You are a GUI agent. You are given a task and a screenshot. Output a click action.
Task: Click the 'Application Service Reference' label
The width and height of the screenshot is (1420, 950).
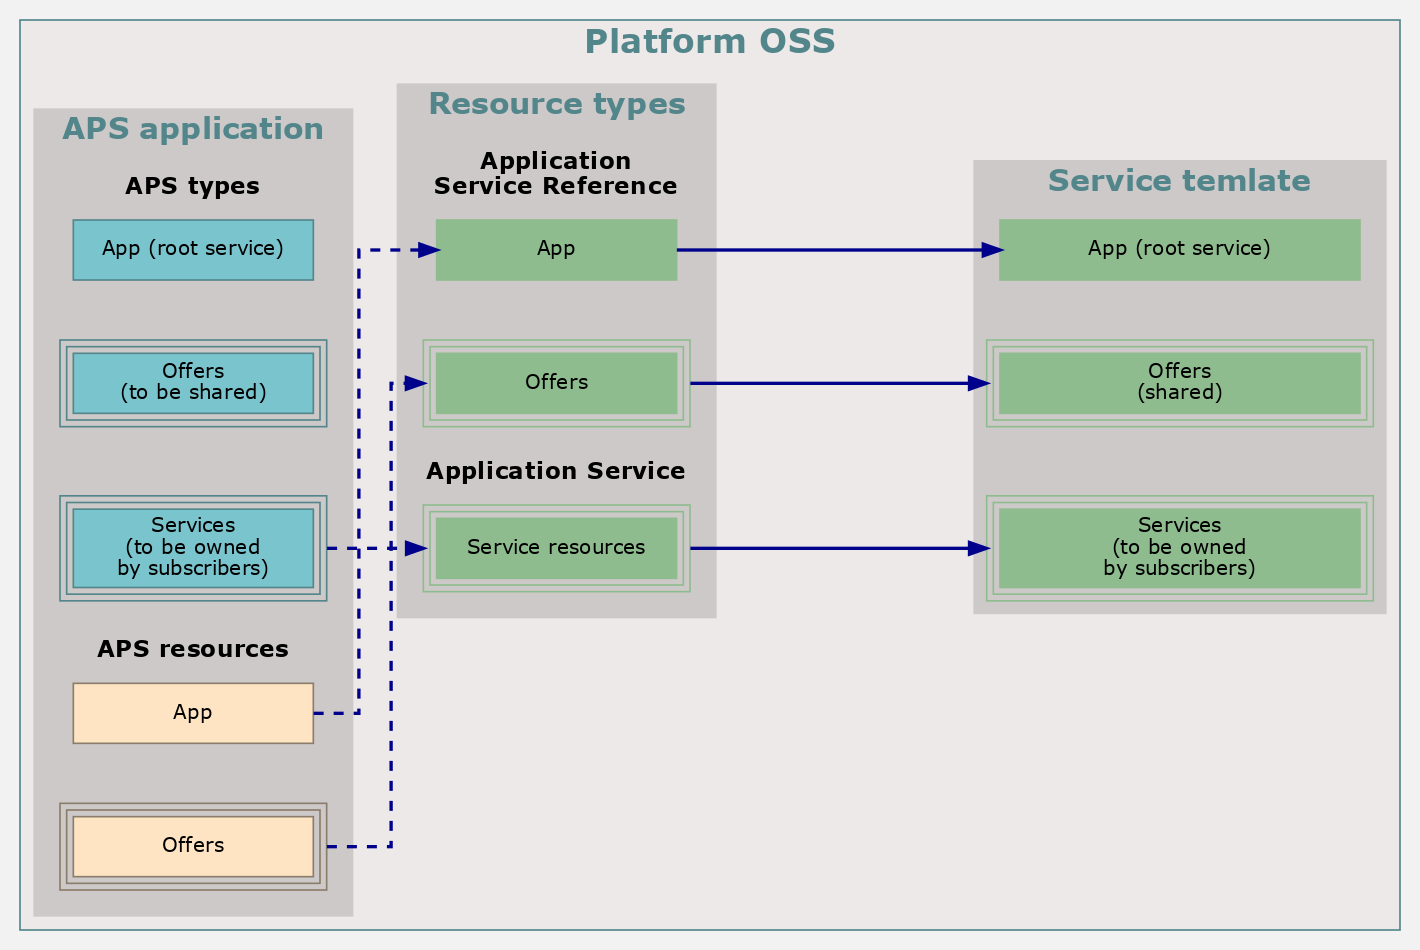point(556,174)
